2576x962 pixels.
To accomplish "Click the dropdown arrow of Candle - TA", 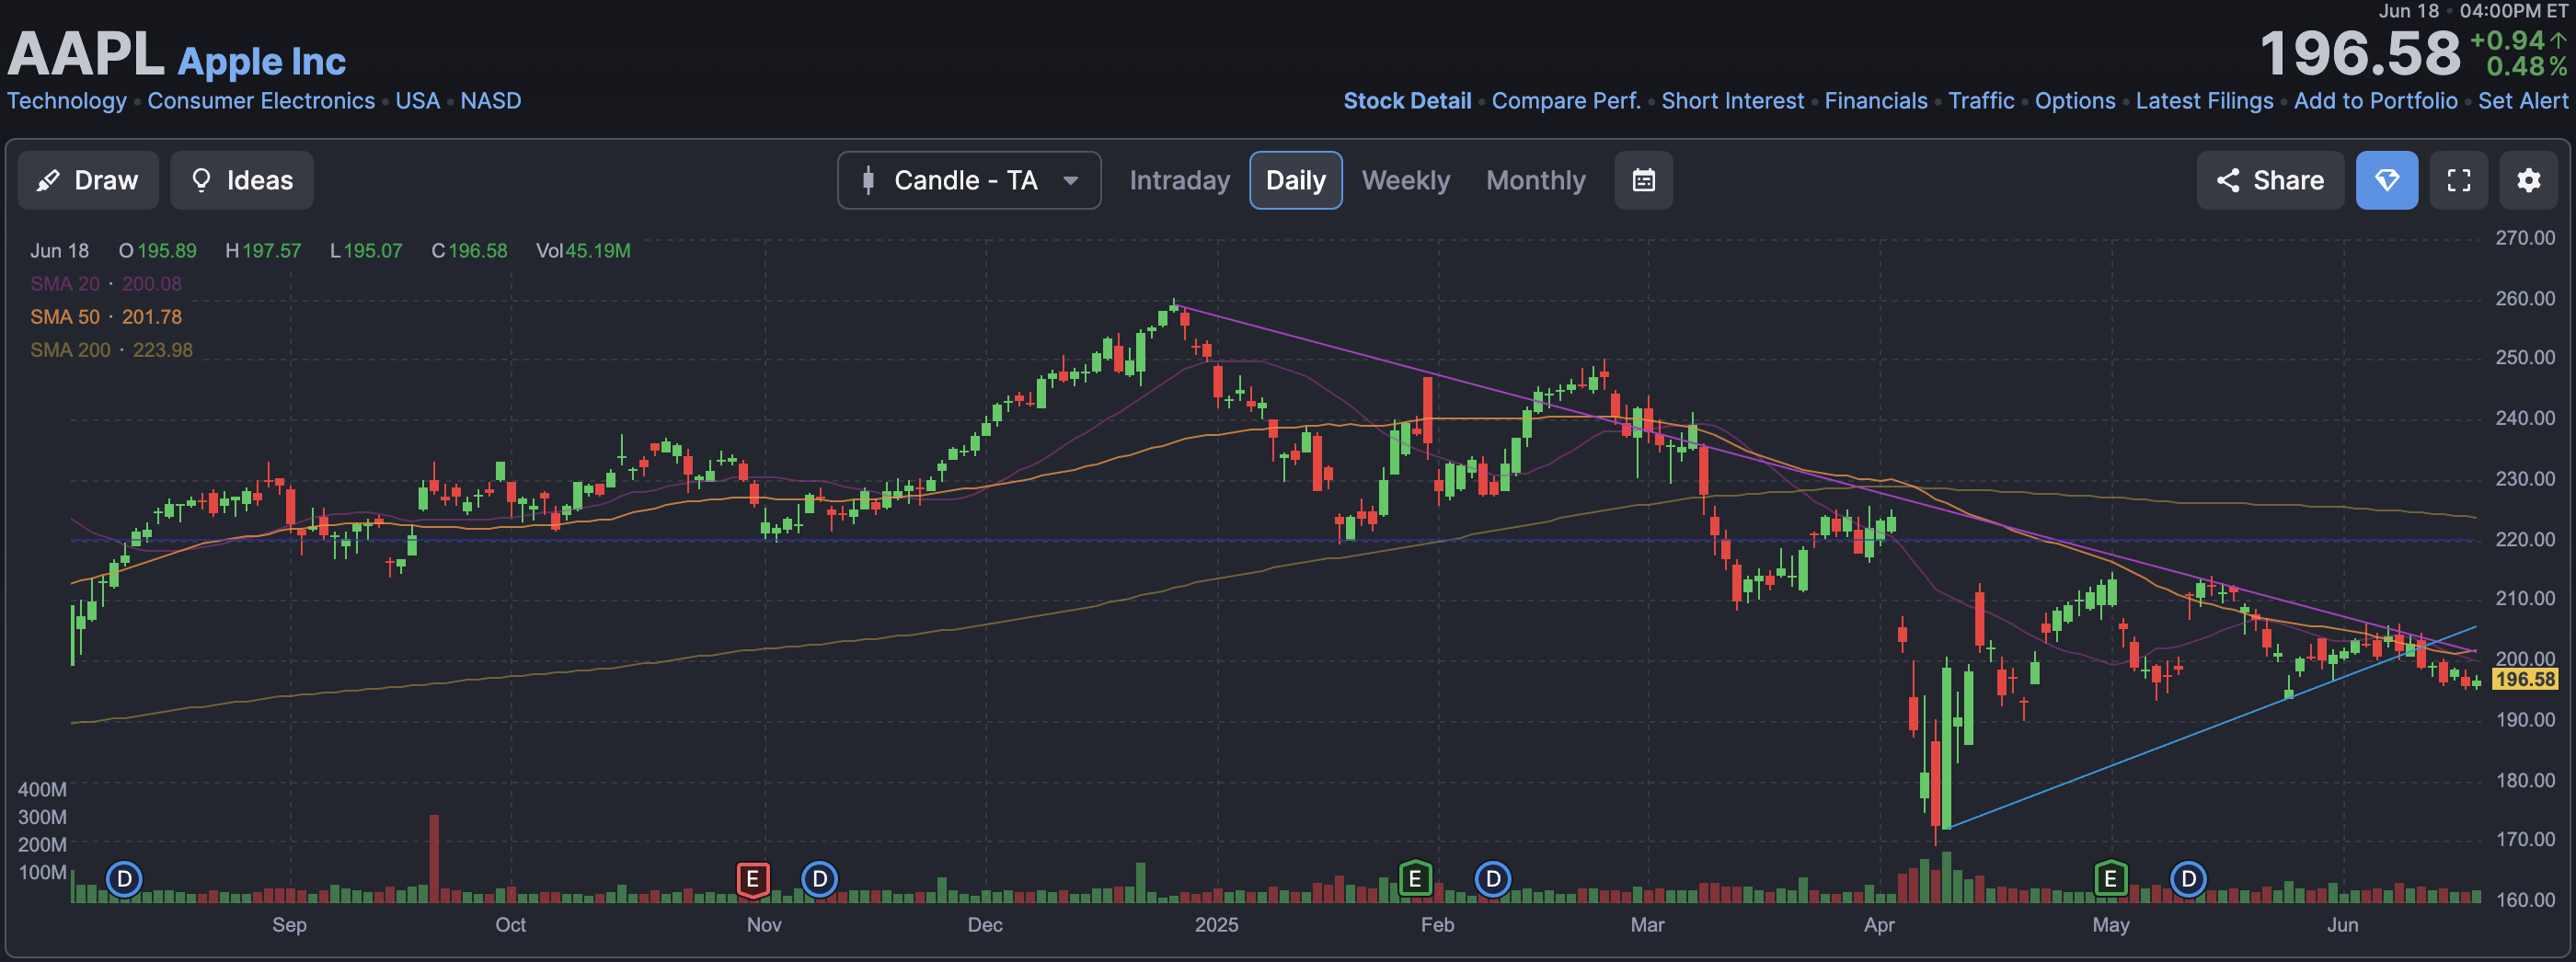I will point(1070,181).
